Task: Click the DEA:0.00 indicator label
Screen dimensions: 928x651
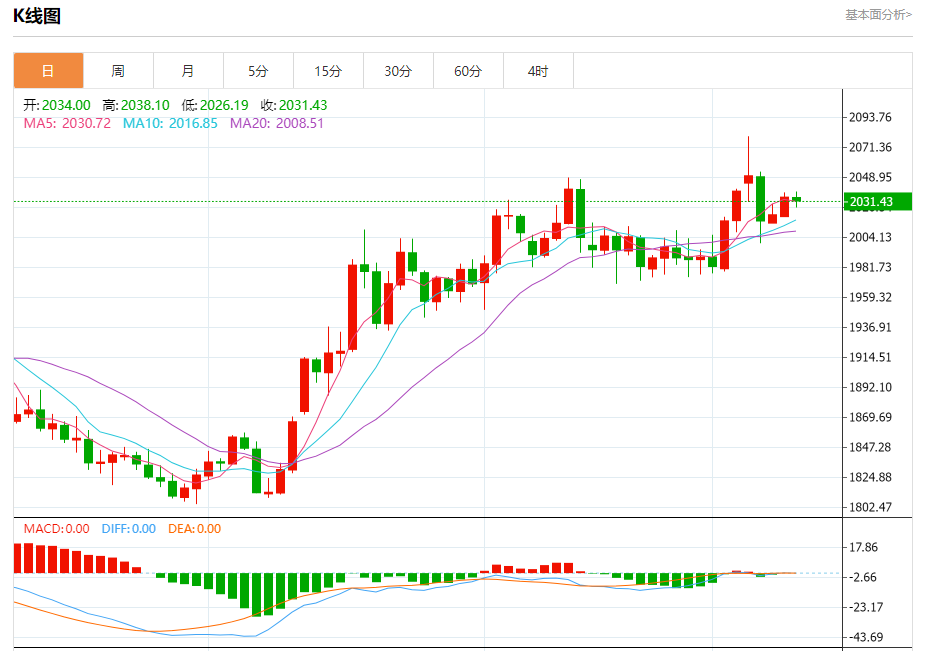Action: (194, 528)
